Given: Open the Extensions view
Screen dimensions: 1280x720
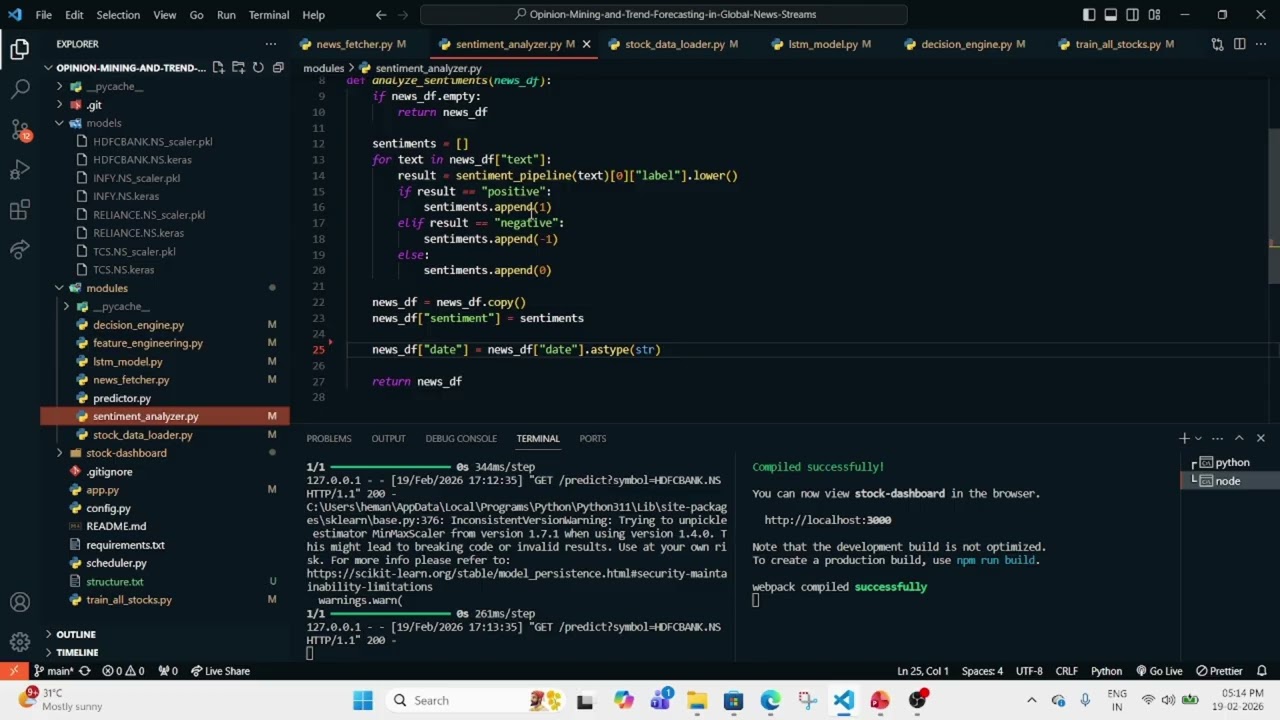Looking at the screenshot, I should coord(20,210).
